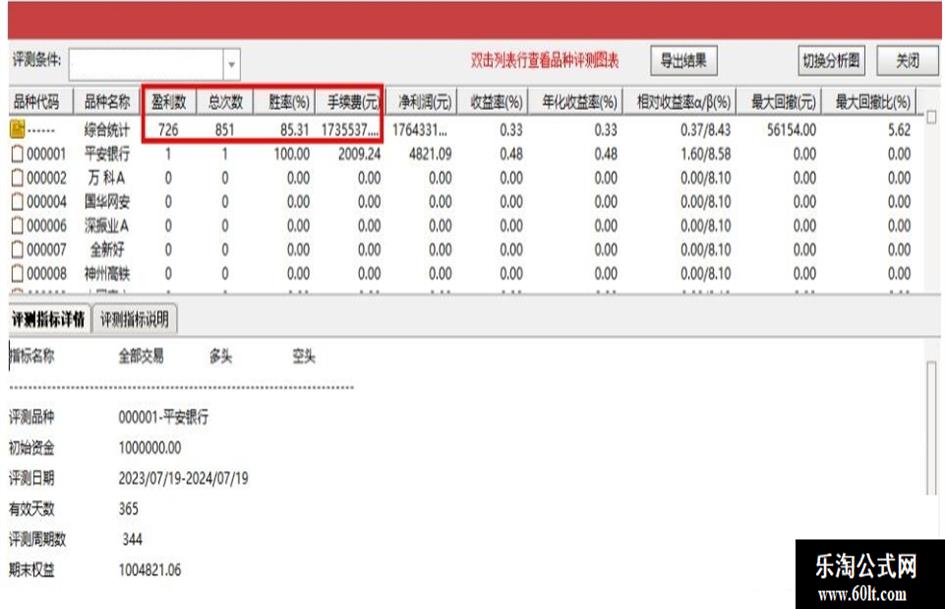Click the 851 total count cell
The width and height of the screenshot is (945, 609).
click(x=225, y=130)
